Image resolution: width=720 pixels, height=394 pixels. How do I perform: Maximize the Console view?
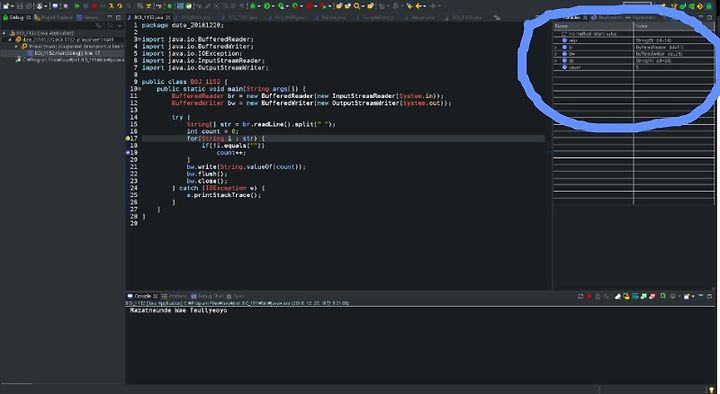[709, 296]
